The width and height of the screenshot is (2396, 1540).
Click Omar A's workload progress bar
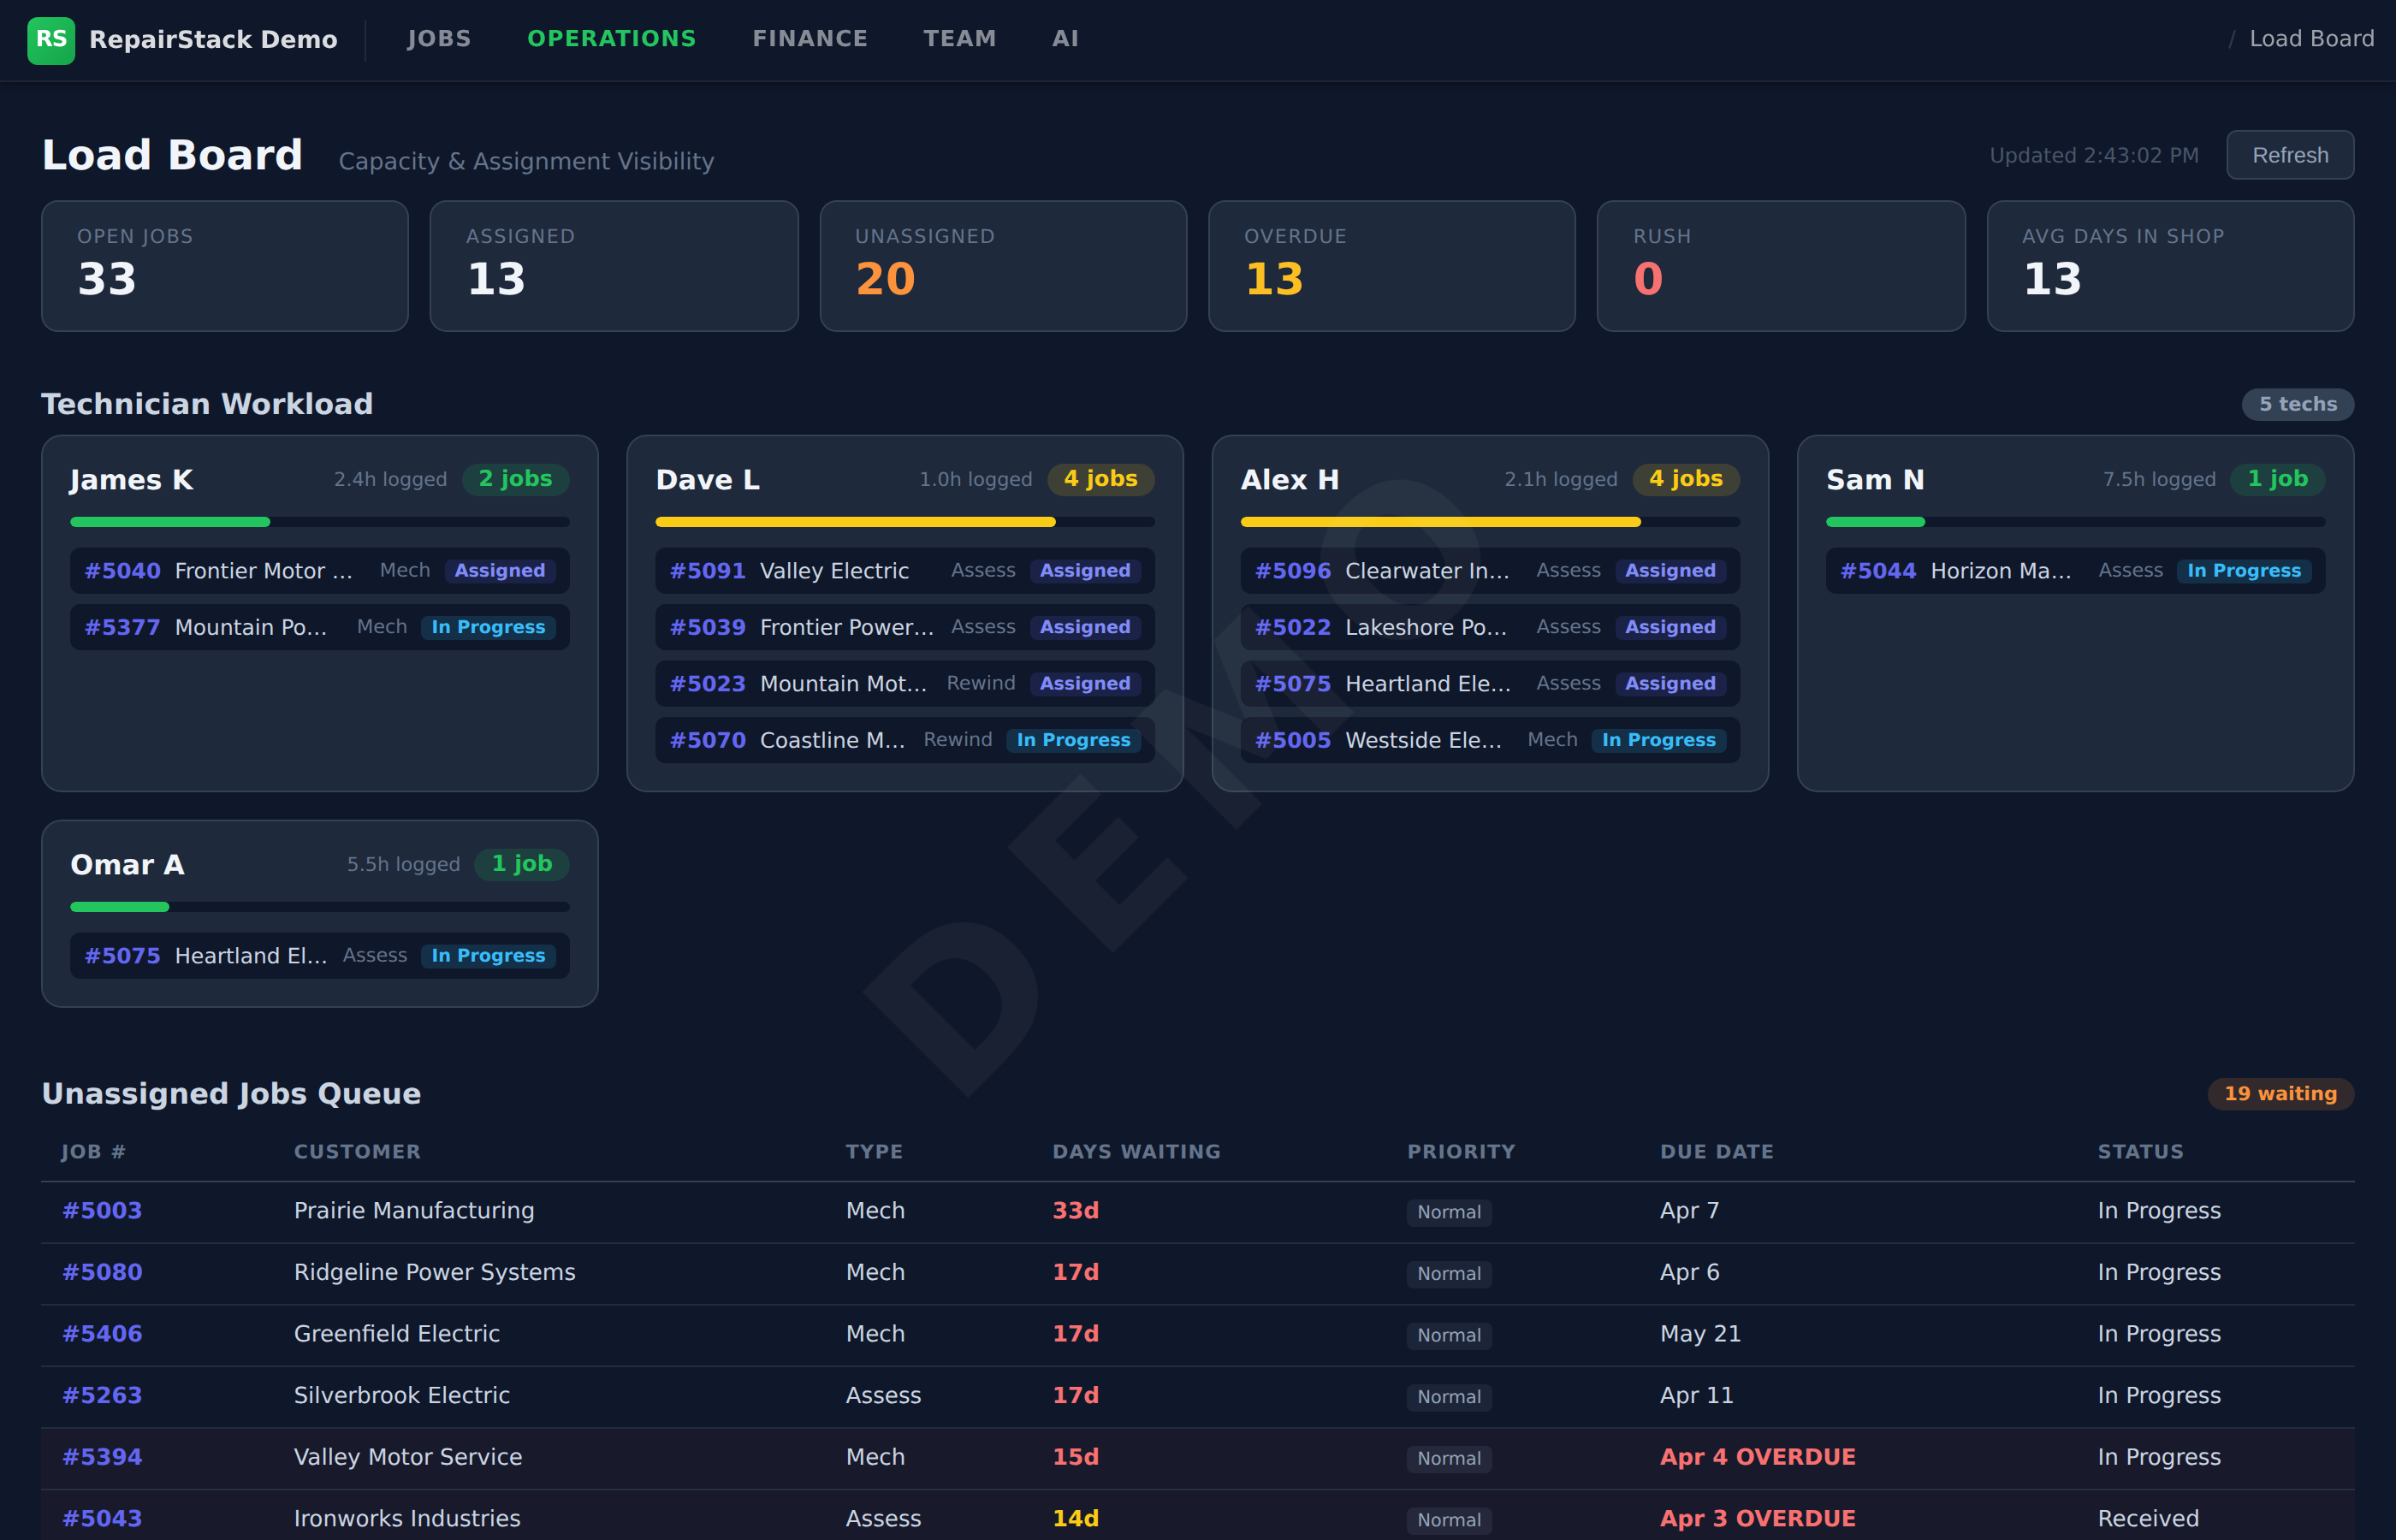tap(320, 907)
